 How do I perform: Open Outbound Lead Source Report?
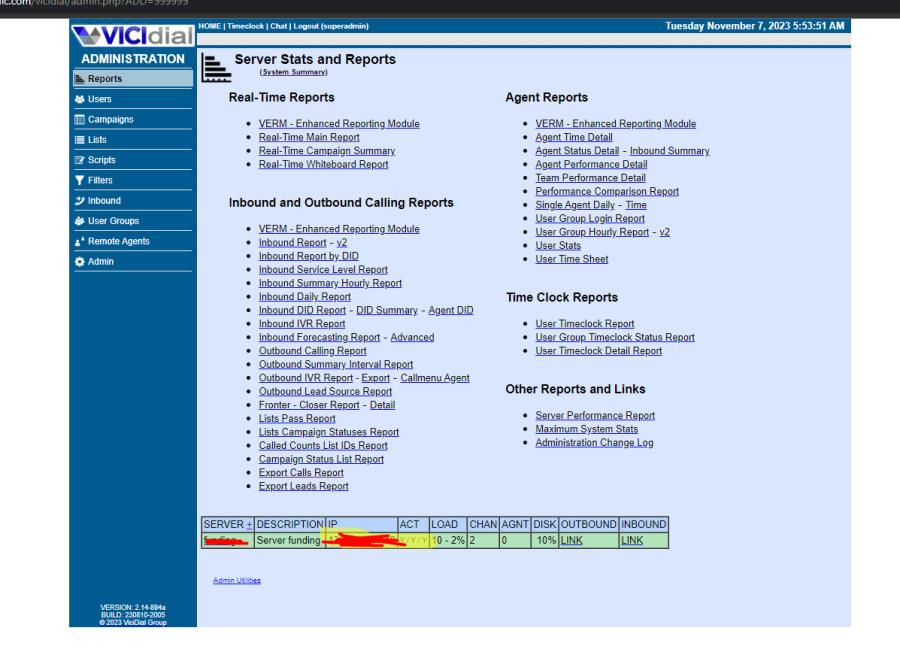click(x=325, y=392)
